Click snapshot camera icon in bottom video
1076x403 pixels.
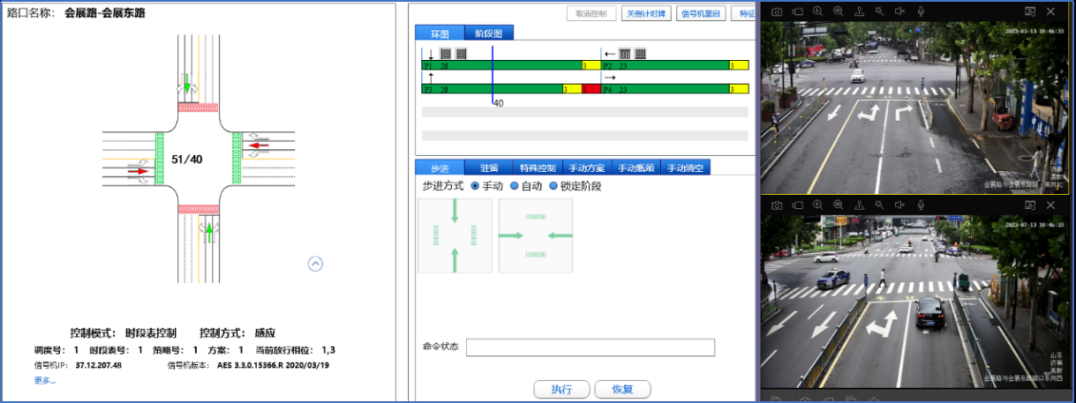click(776, 204)
